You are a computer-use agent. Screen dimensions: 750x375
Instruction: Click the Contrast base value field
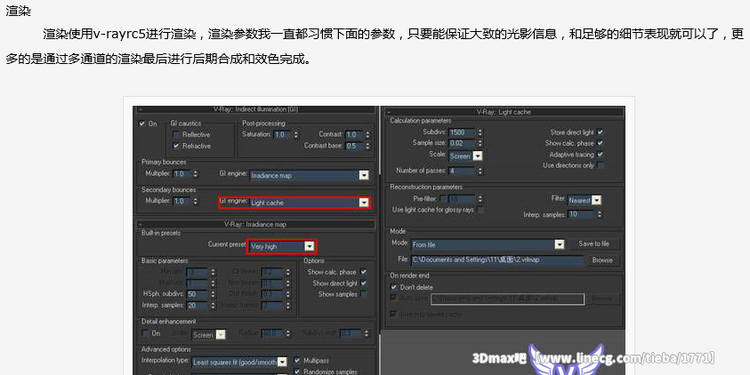click(353, 146)
